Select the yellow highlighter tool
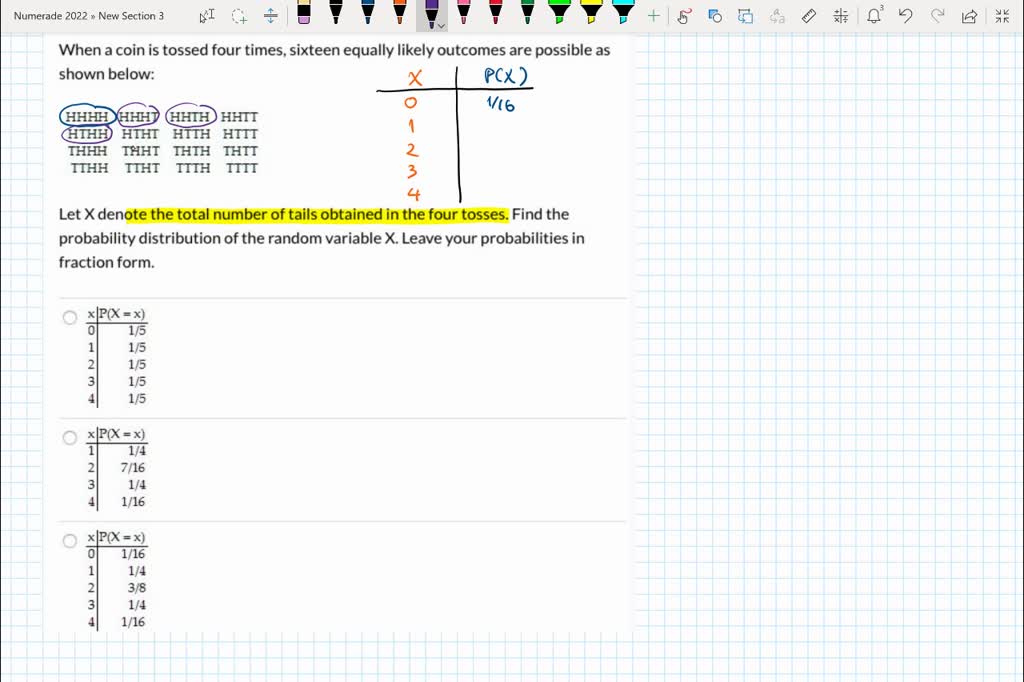1024x682 pixels. click(x=590, y=14)
